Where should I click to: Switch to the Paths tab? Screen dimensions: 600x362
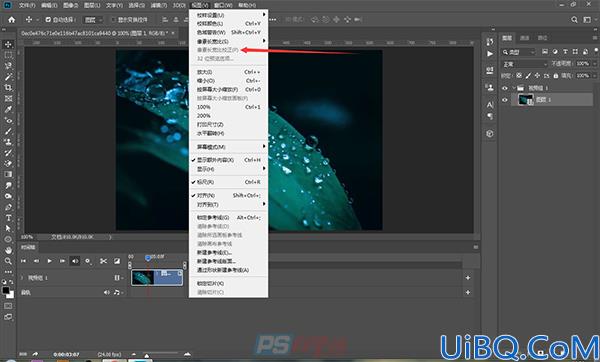pyautogui.click(x=542, y=38)
